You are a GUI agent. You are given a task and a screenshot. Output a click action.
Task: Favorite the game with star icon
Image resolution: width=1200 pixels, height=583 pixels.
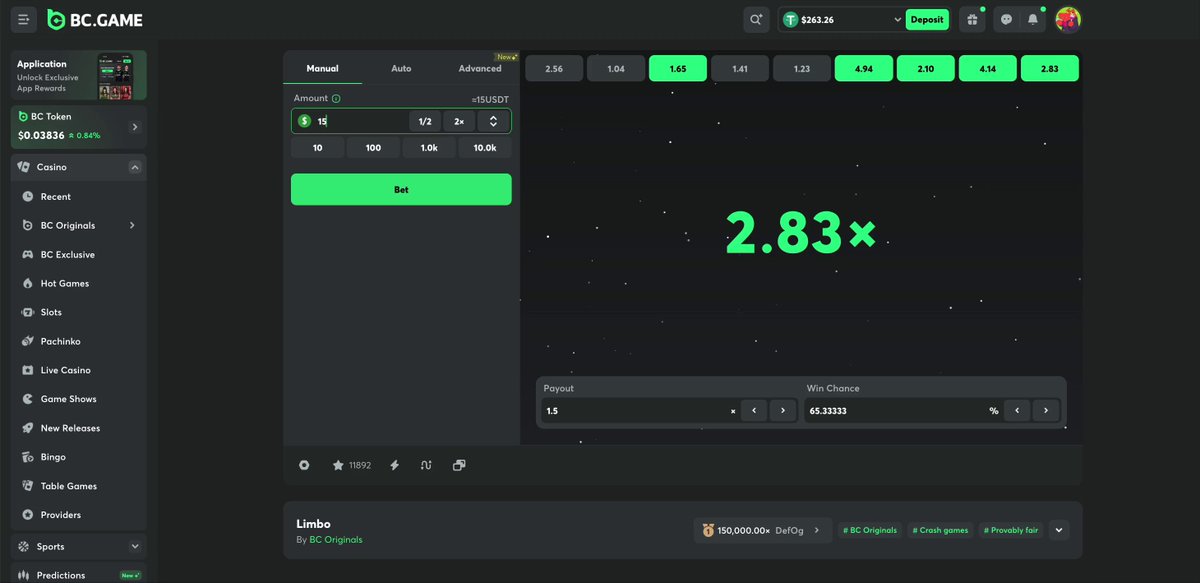coord(338,465)
